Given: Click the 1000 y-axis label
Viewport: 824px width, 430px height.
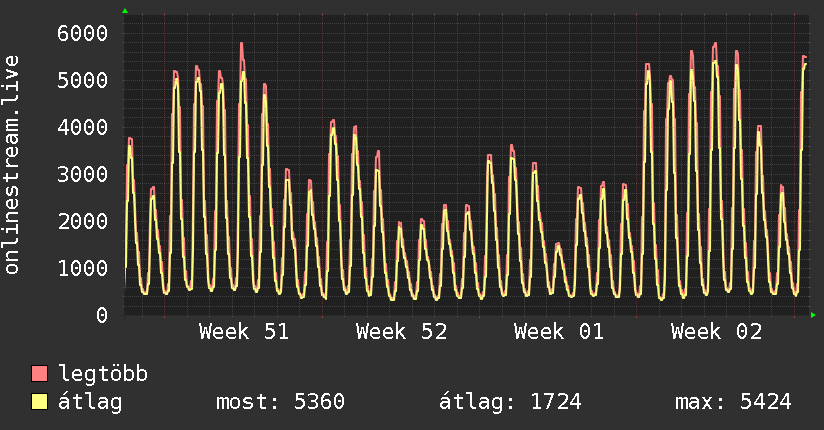Looking at the screenshot, I should coord(83,268).
